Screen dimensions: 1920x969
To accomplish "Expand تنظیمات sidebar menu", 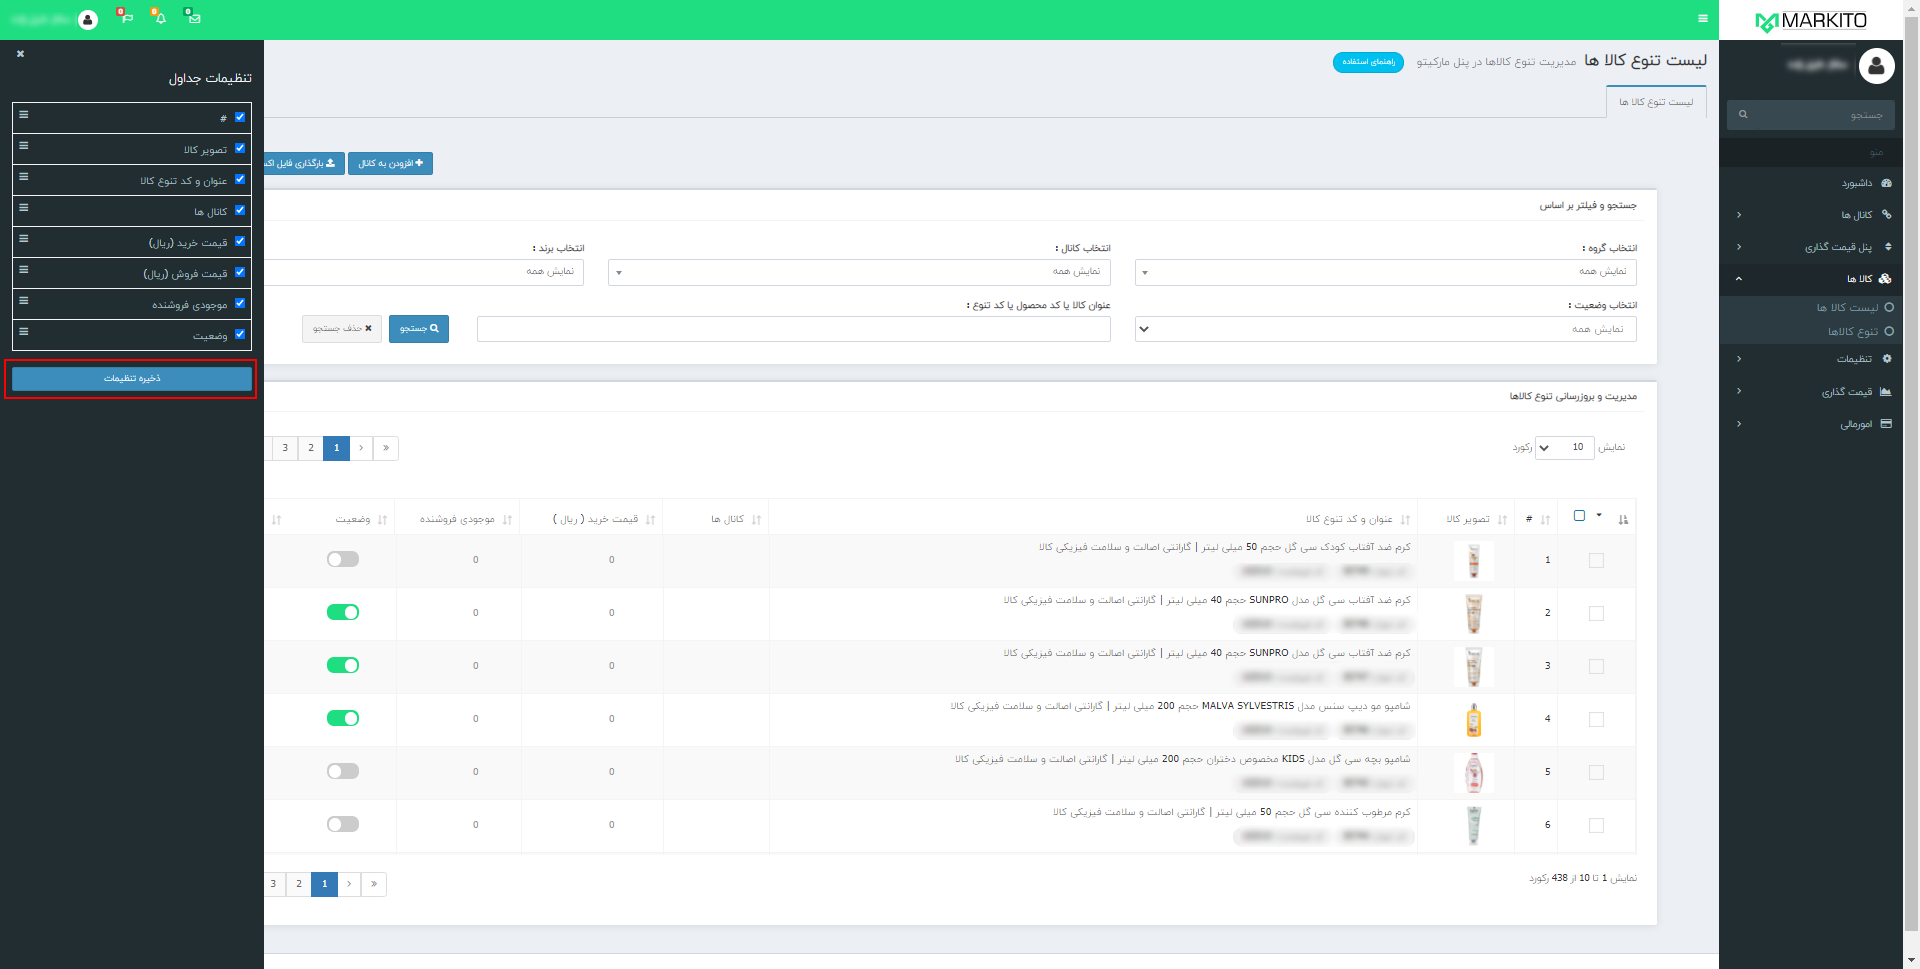I will coord(1811,359).
